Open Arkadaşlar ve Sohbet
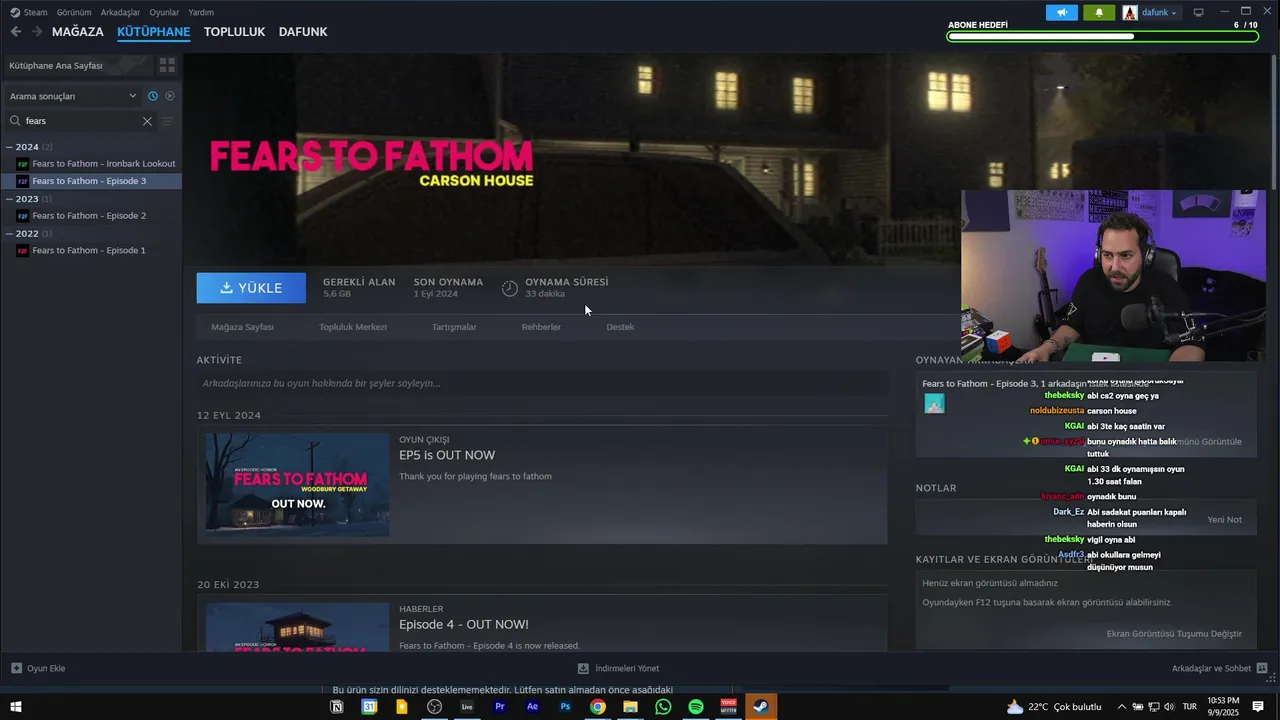 tap(1220, 668)
